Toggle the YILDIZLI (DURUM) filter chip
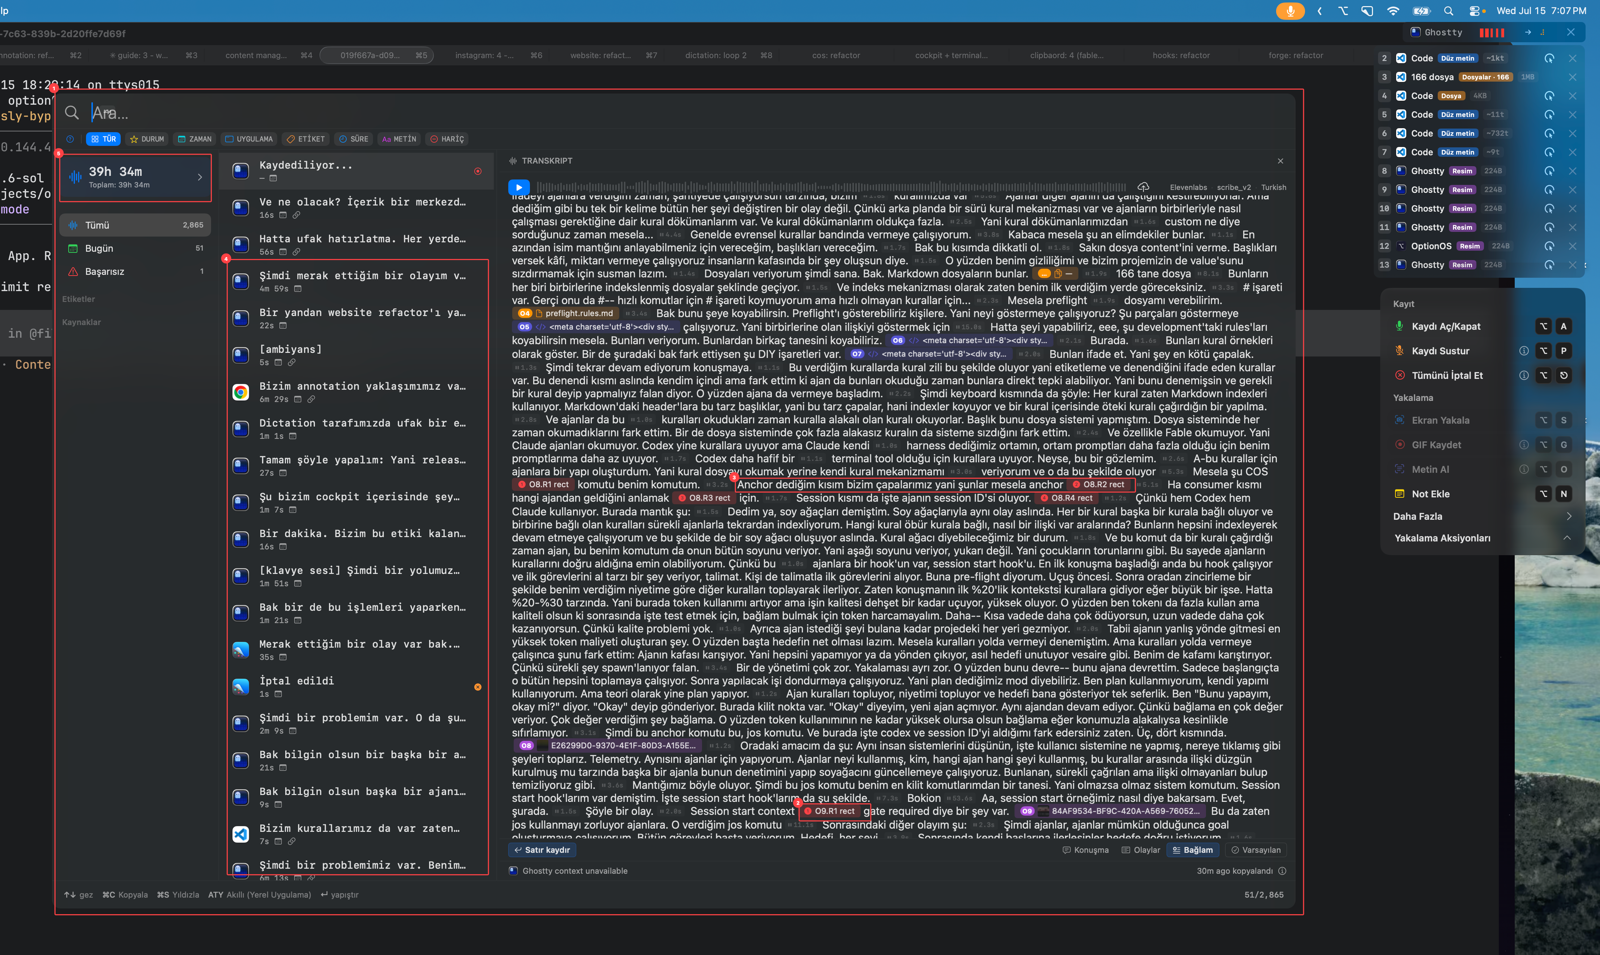The width and height of the screenshot is (1600, 955). (x=146, y=139)
